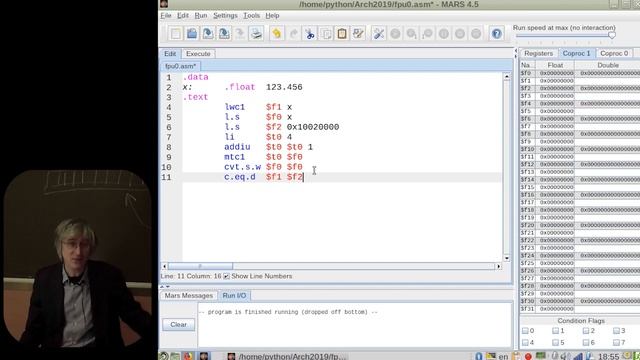Open the Coproc 0 tab
This screenshot has width=640, height=360.
point(614,53)
